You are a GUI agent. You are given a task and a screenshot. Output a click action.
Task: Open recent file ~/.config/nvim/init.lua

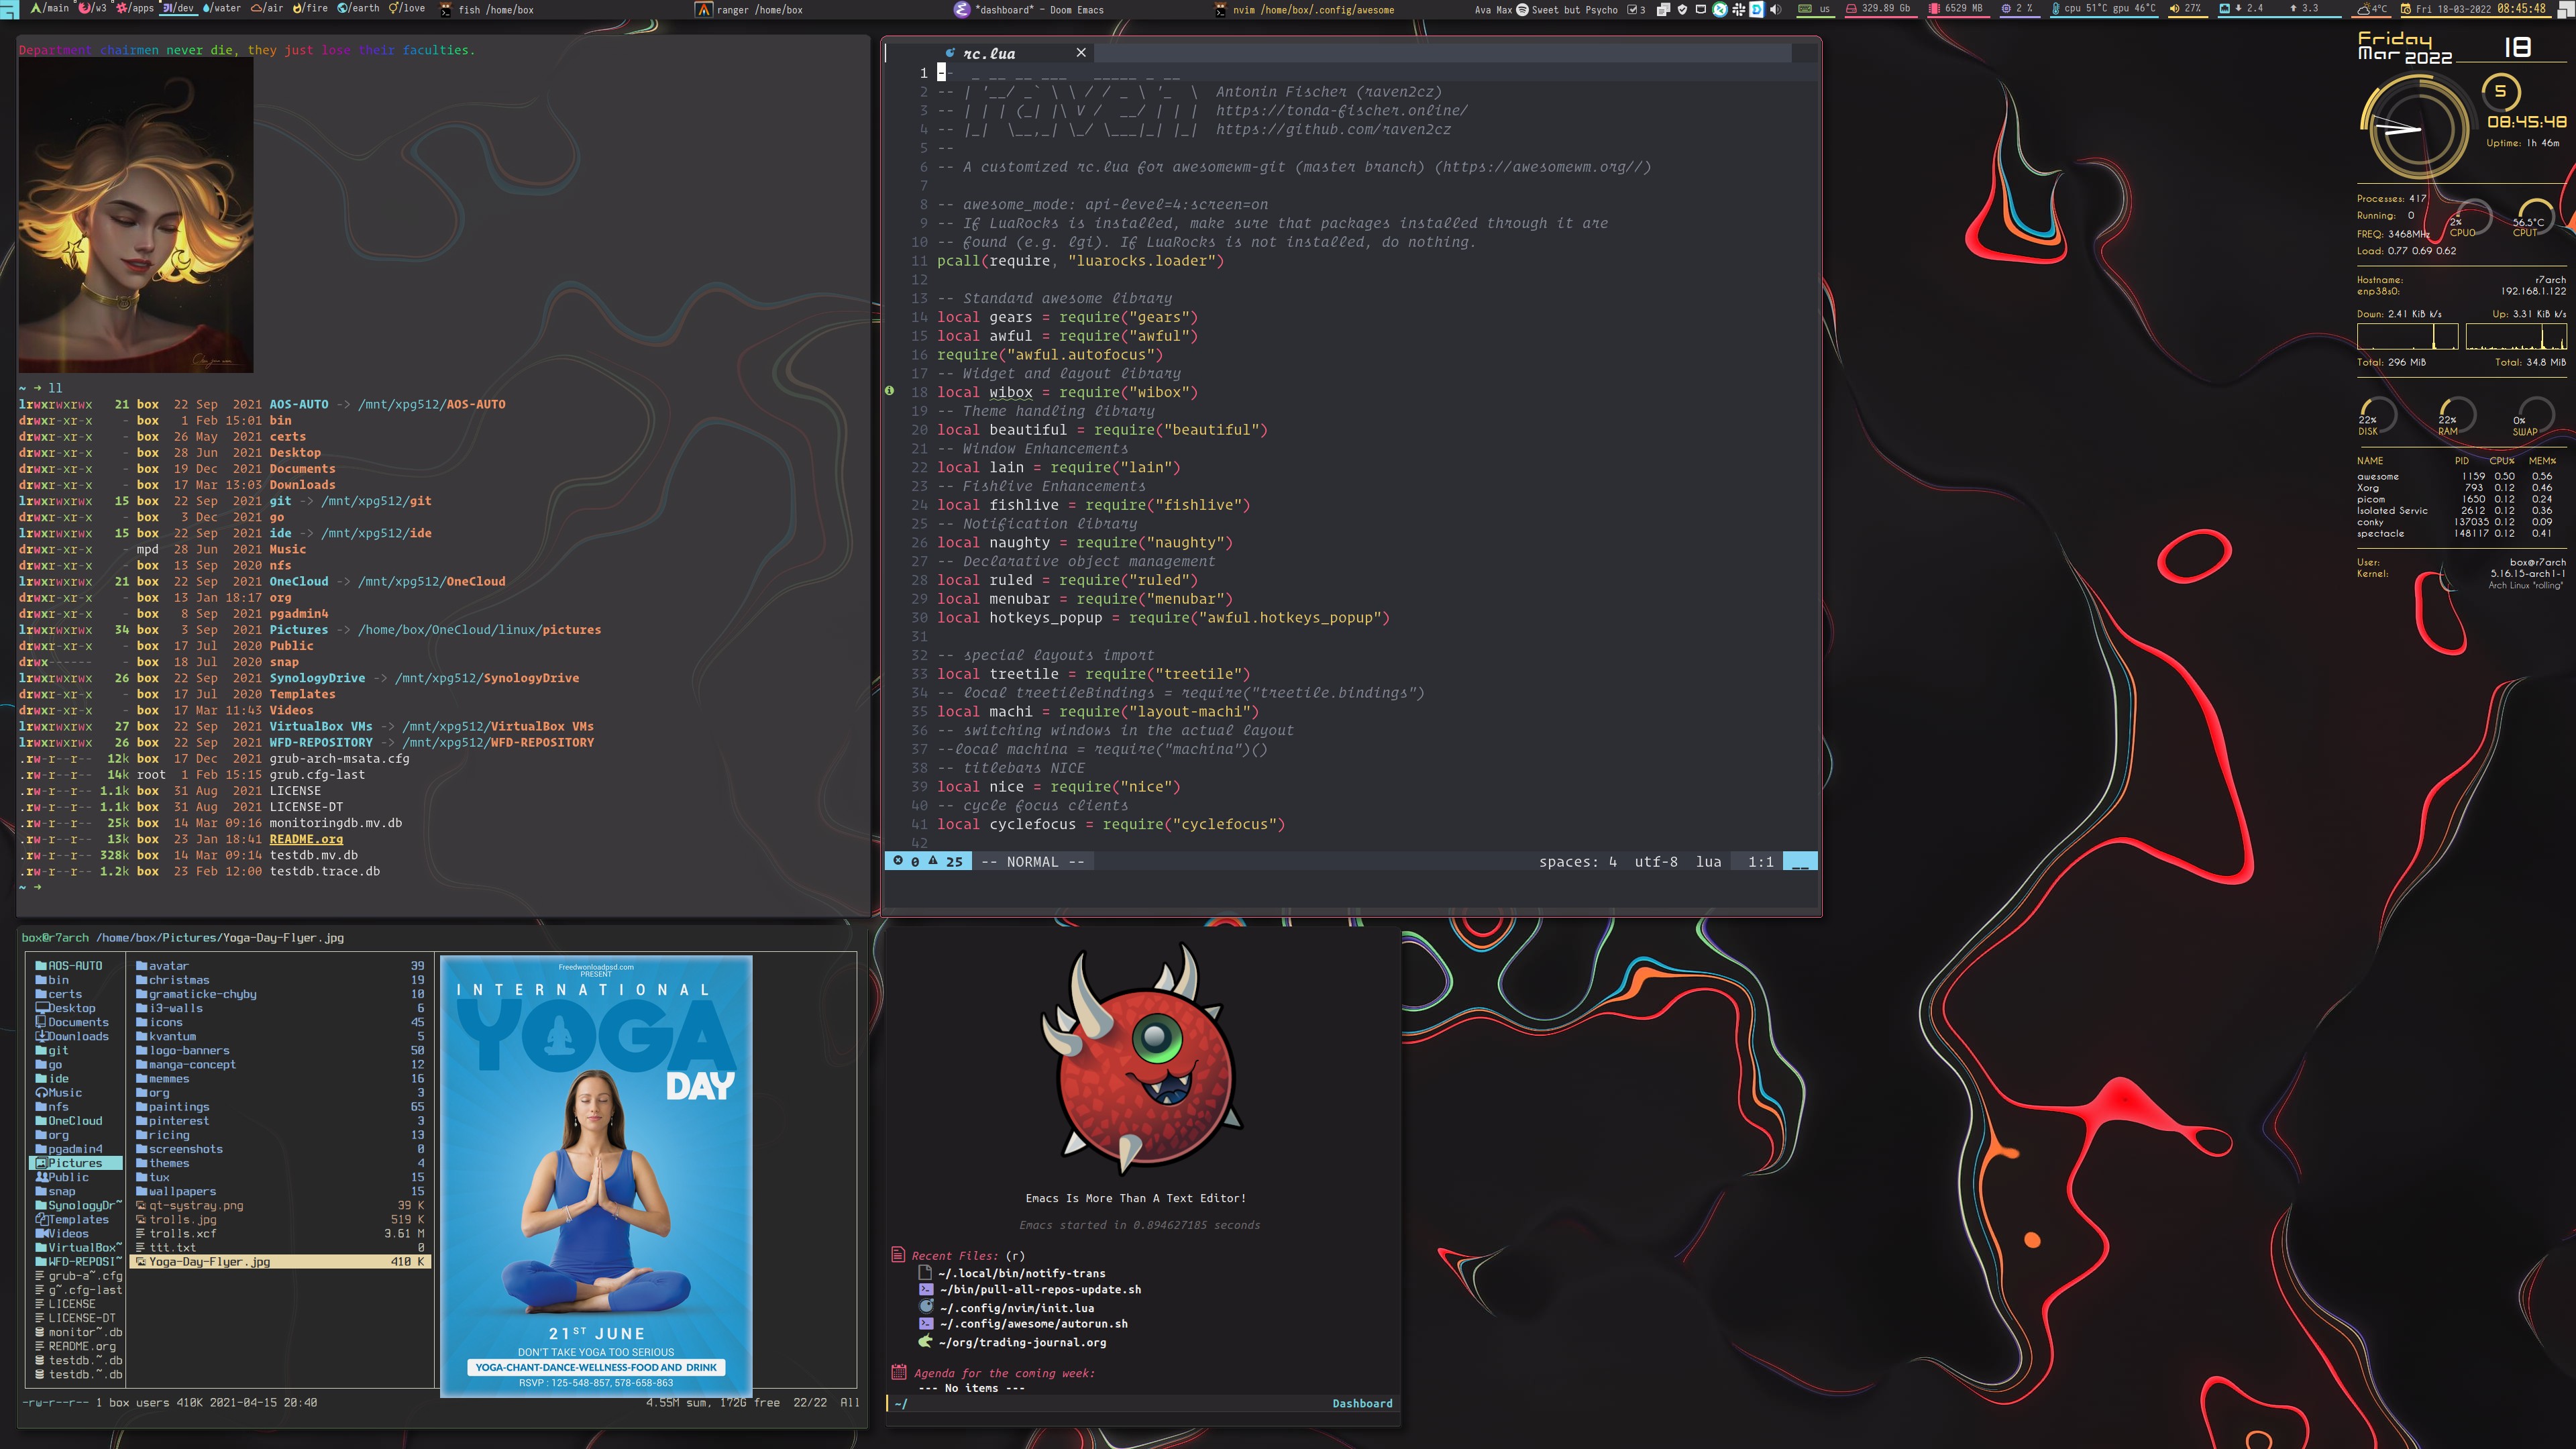click(x=1017, y=1308)
